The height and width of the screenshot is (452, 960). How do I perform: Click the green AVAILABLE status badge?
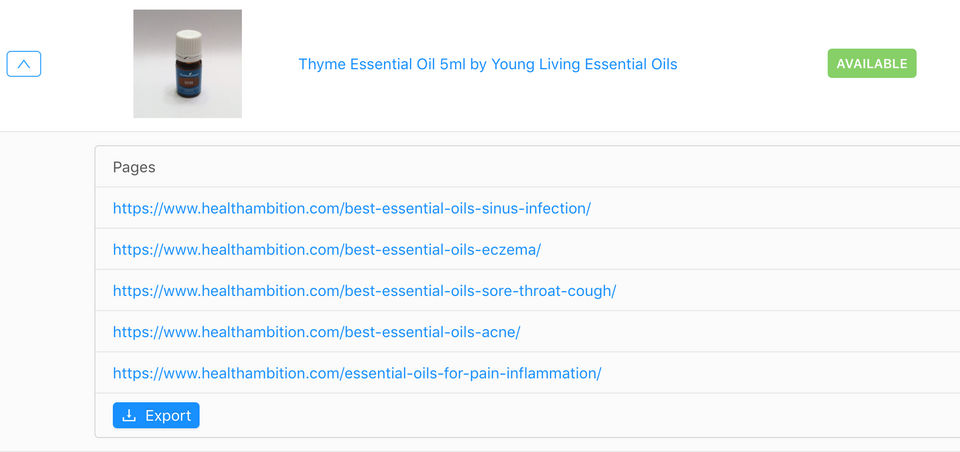[872, 64]
